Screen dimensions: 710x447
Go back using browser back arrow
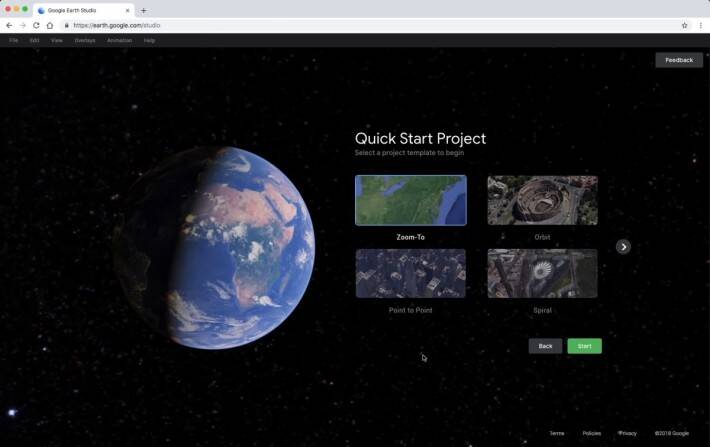9,25
